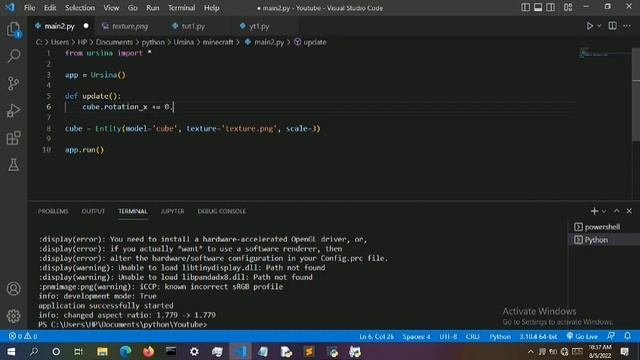The image size is (640, 360).
Task: Click the Ursina folder breadcrumb
Action: coord(183,42)
